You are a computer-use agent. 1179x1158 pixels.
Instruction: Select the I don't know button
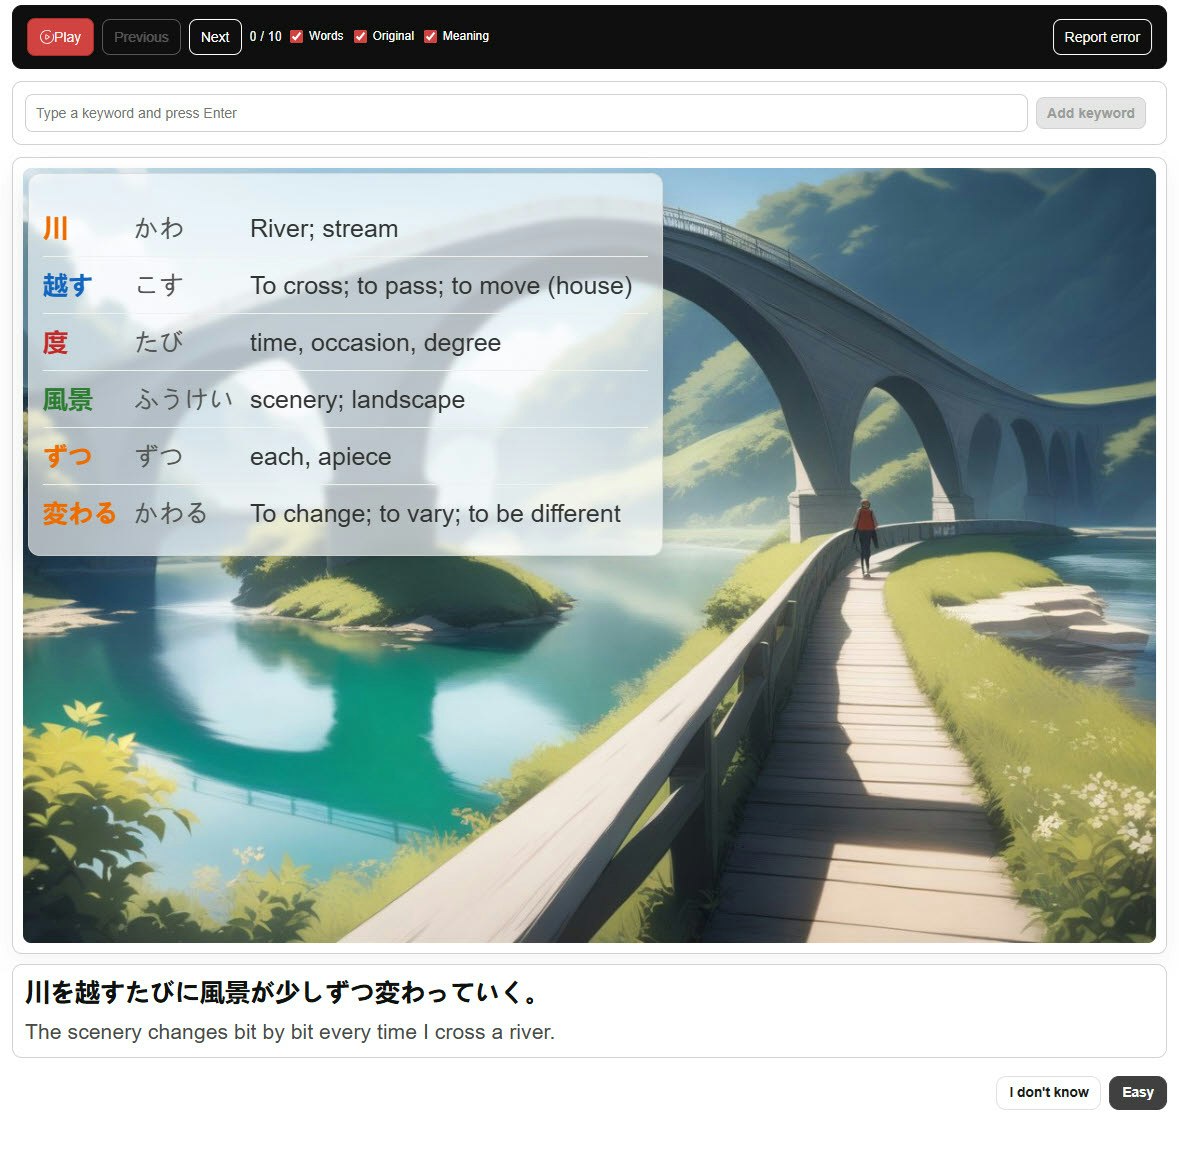(x=1048, y=1092)
